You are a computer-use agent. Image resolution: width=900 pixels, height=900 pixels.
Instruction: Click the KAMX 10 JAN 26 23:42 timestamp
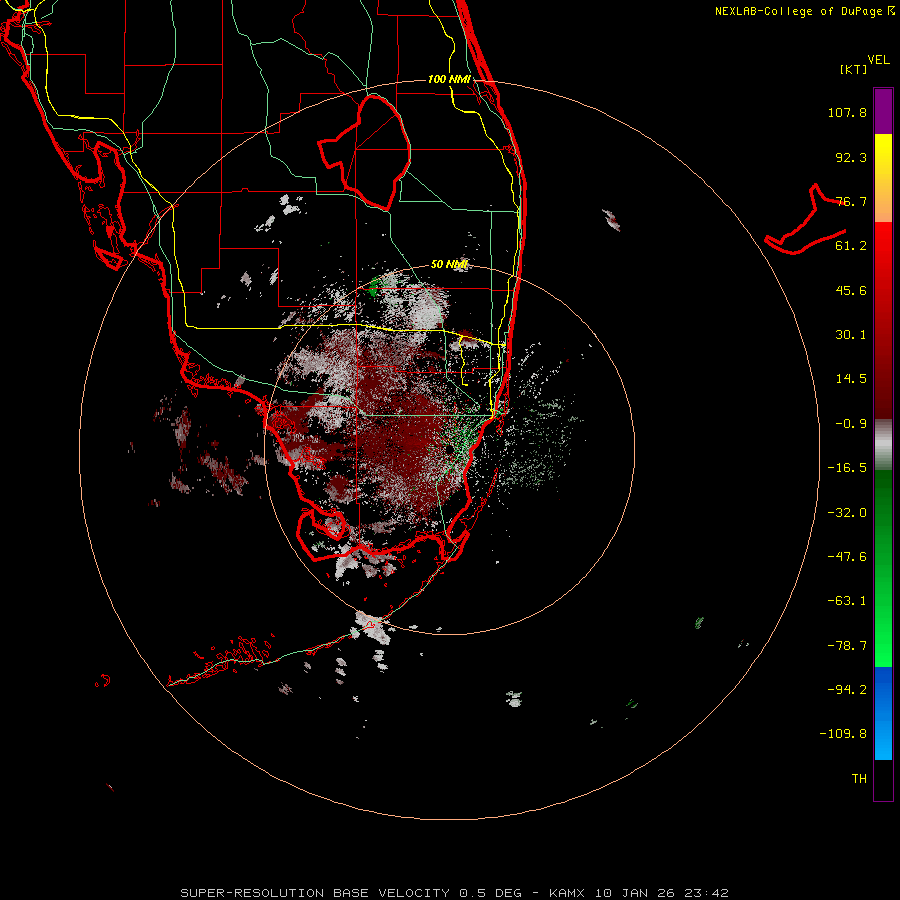click(x=639, y=893)
